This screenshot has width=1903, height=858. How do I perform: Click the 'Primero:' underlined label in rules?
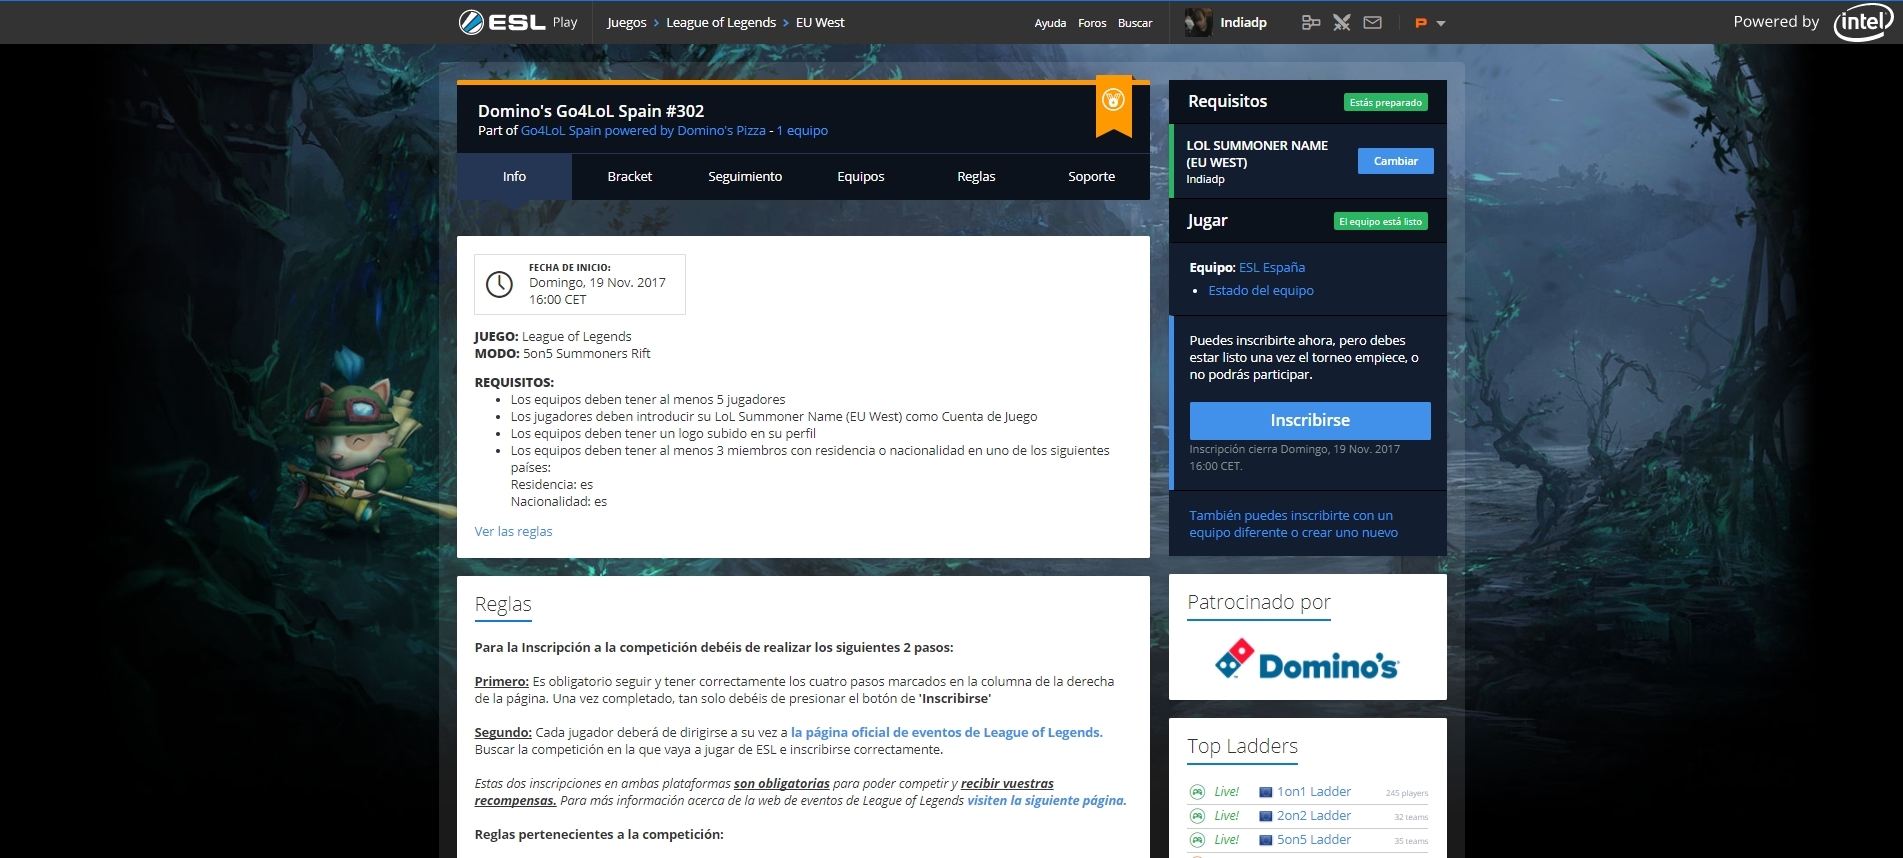click(x=501, y=682)
